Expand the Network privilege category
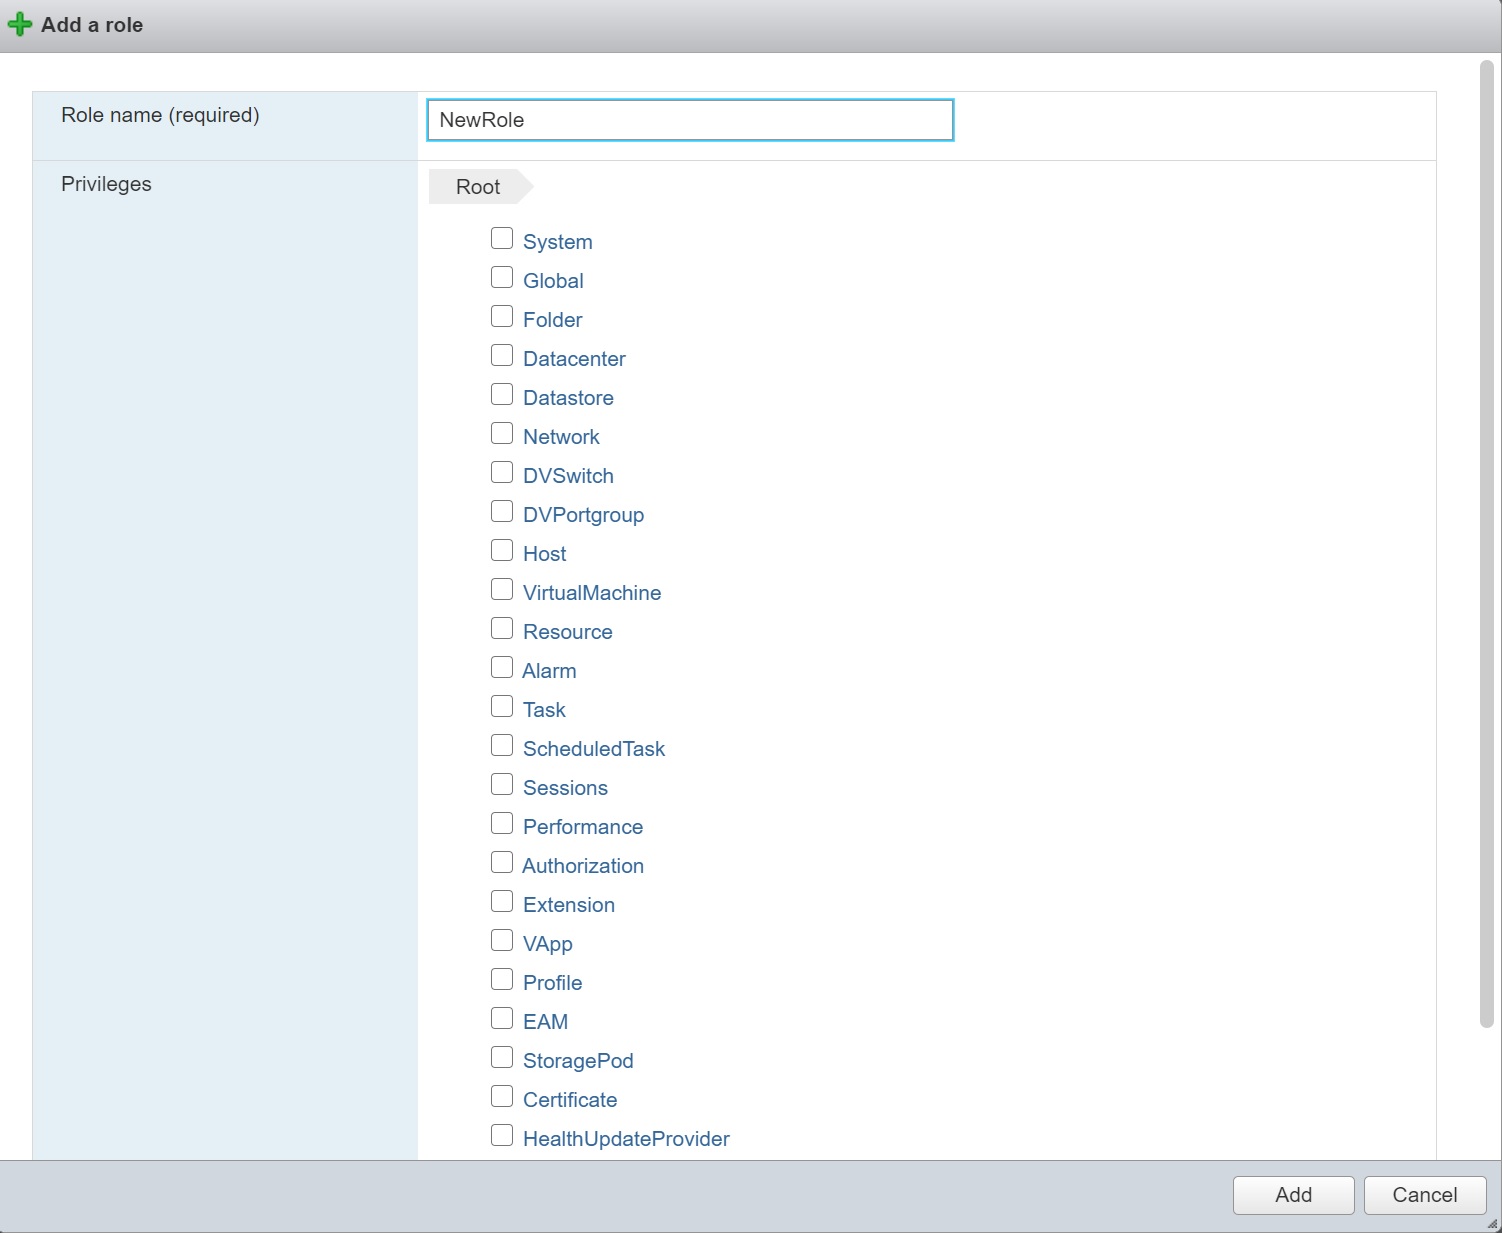Screen dimensions: 1502x1233 click(561, 437)
